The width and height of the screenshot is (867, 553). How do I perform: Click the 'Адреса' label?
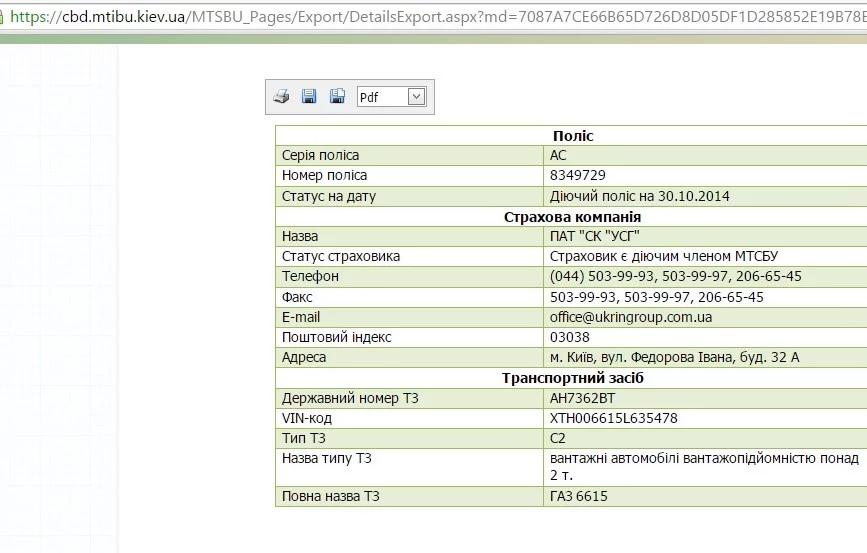[x=304, y=357]
